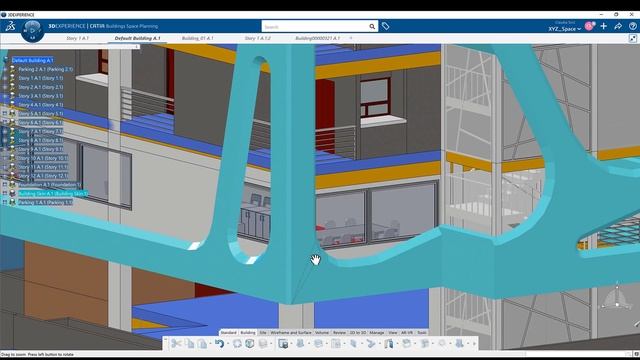Open the Volume toolbar section
Image resolution: width=640 pixels, height=360 pixels.
click(x=322, y=333)
